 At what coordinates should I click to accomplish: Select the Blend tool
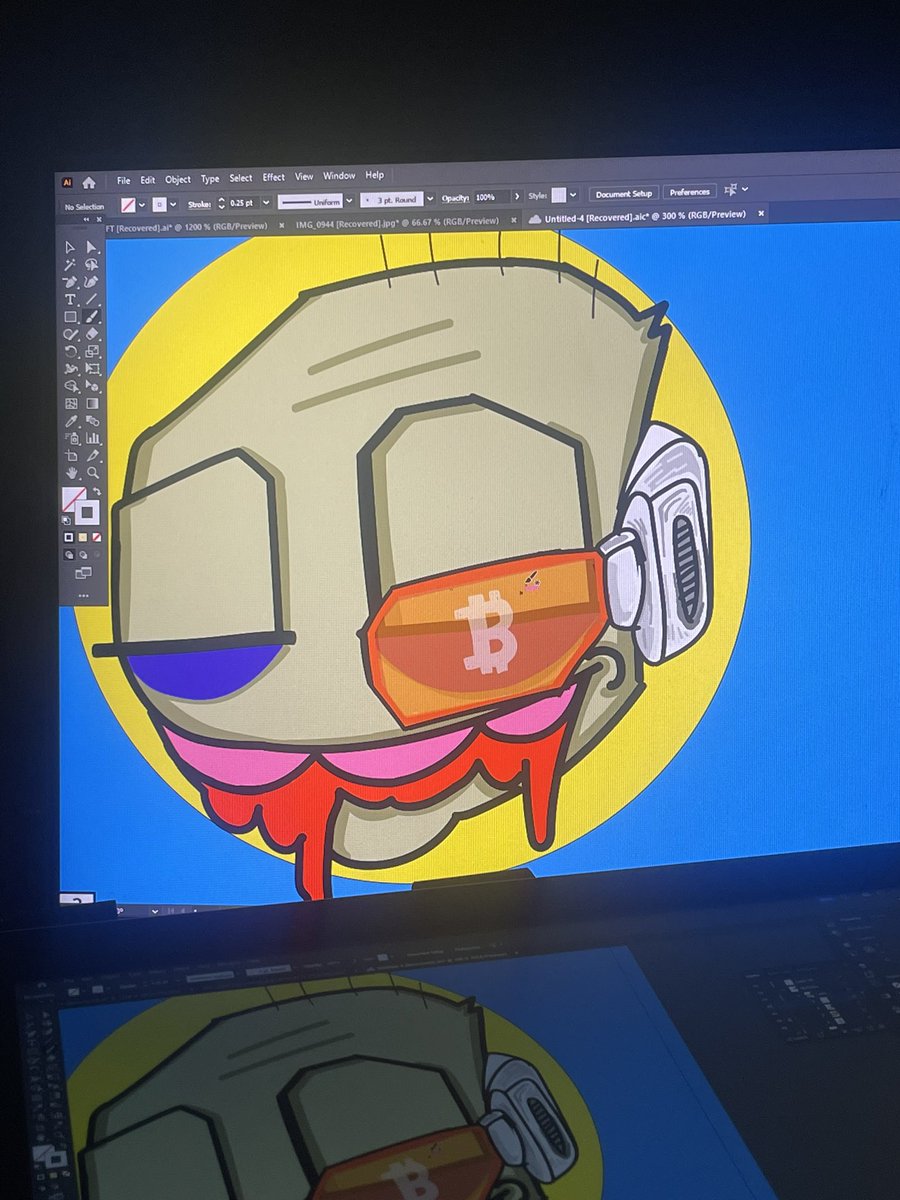coord(92,421)
